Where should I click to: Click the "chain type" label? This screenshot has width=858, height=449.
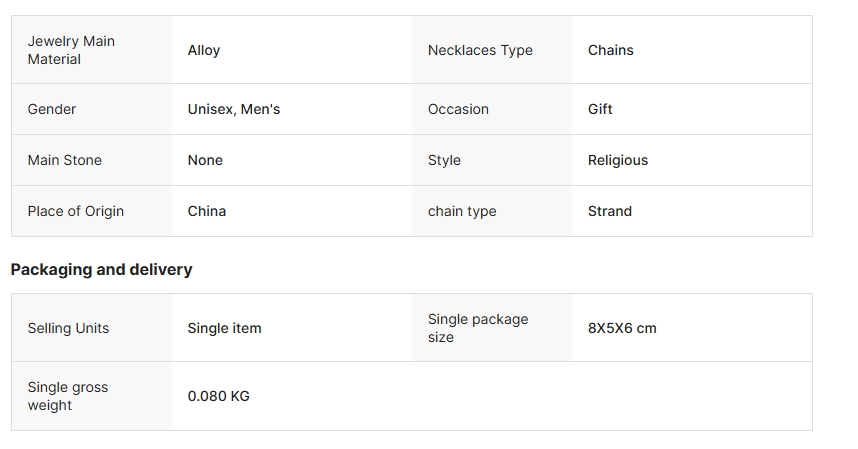click(x=462, y=211)
